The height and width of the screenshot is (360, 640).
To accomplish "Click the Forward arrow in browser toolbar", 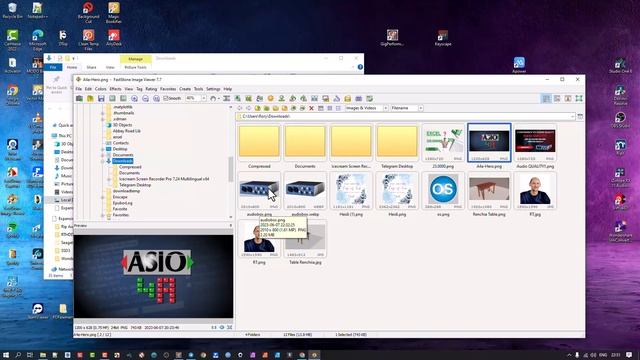I will 248,108.
